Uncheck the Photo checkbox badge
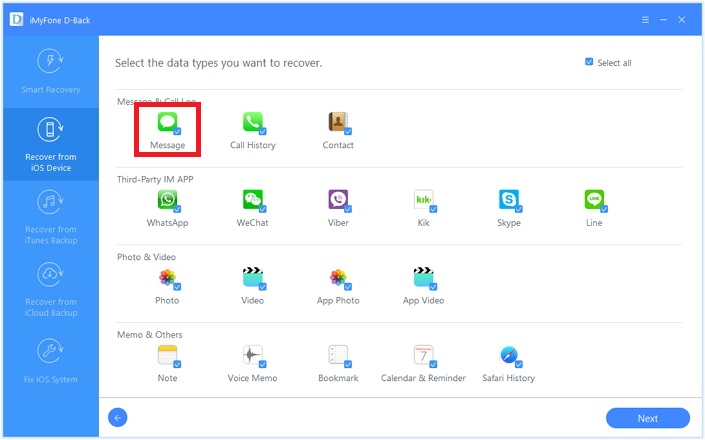The width and height of the screenshot is (705, 440). (x=177, y=287)
